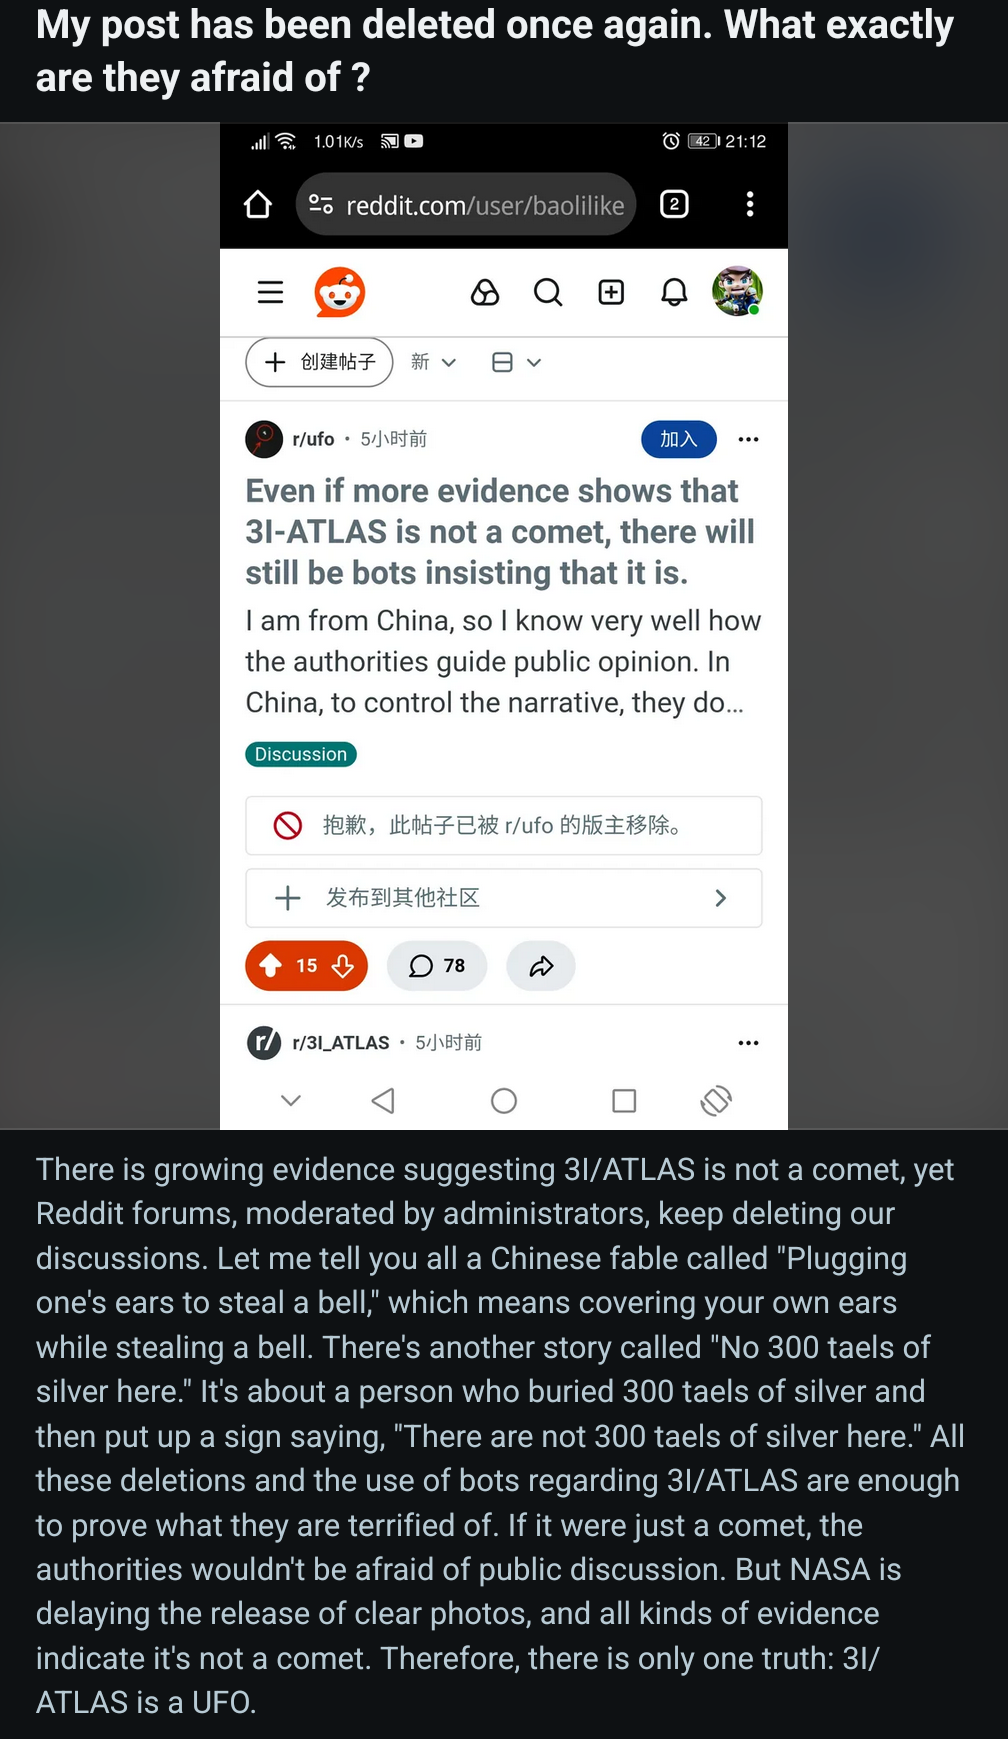The height and width of the screenshot is (1739, 1008).
Task: Downvote the r/ufo post
Action: 343,966
